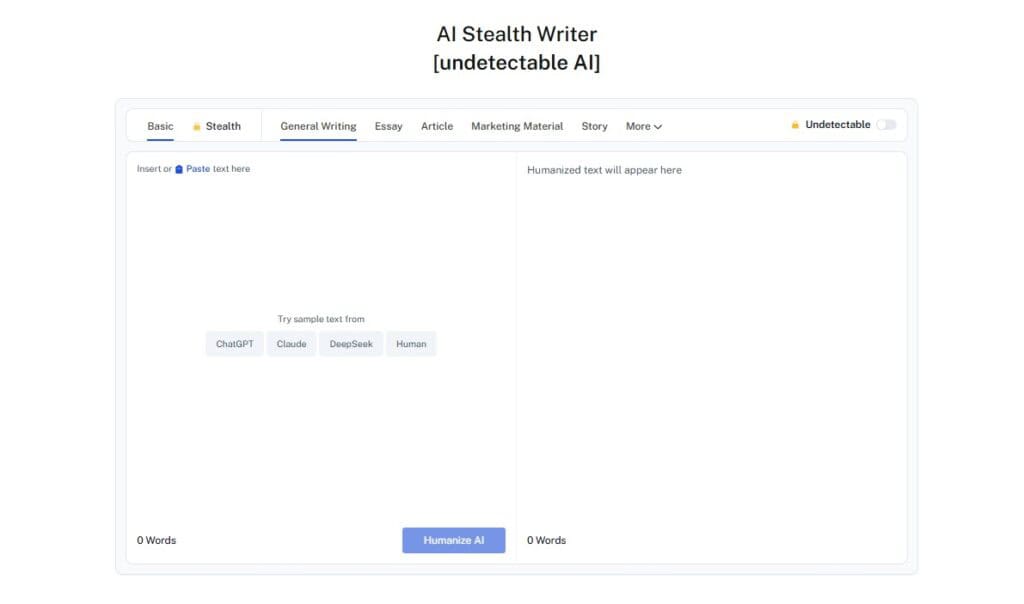This screenshot has width=1024, height=604.
Task: Select the Marketing Material tab
Action: (517, 127)
